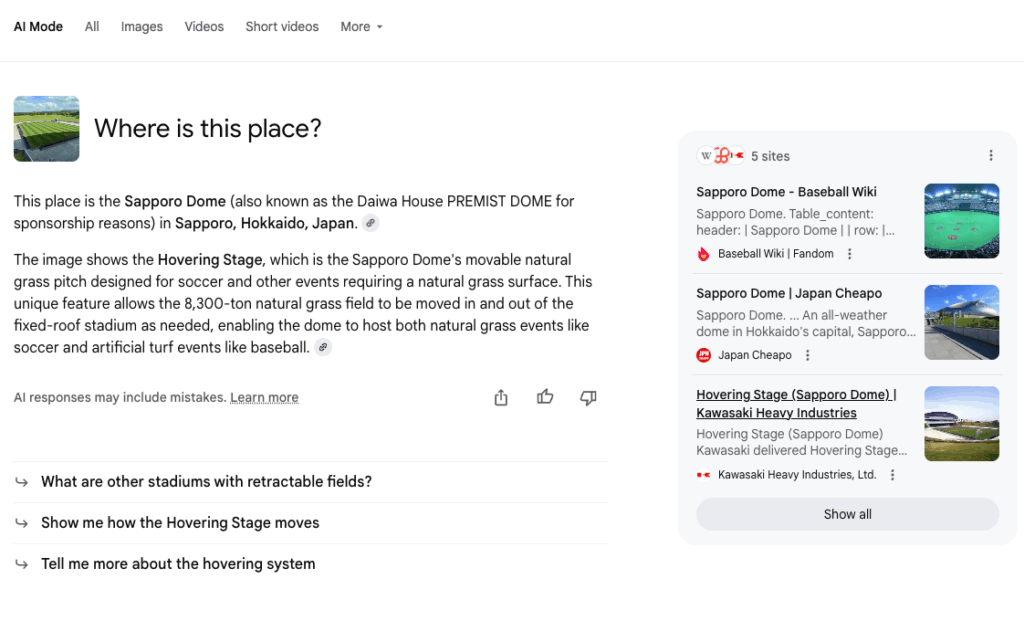Open the Videos tab

(204, 27)
